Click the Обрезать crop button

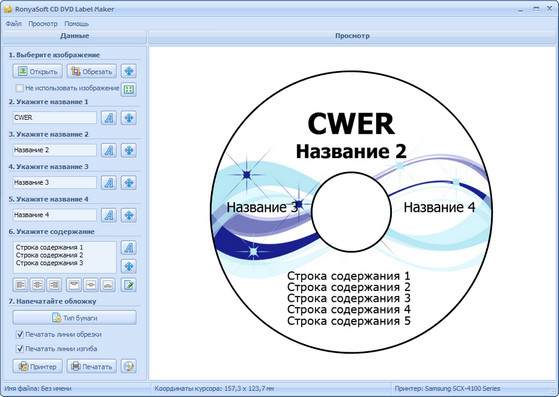click(92, 71)
